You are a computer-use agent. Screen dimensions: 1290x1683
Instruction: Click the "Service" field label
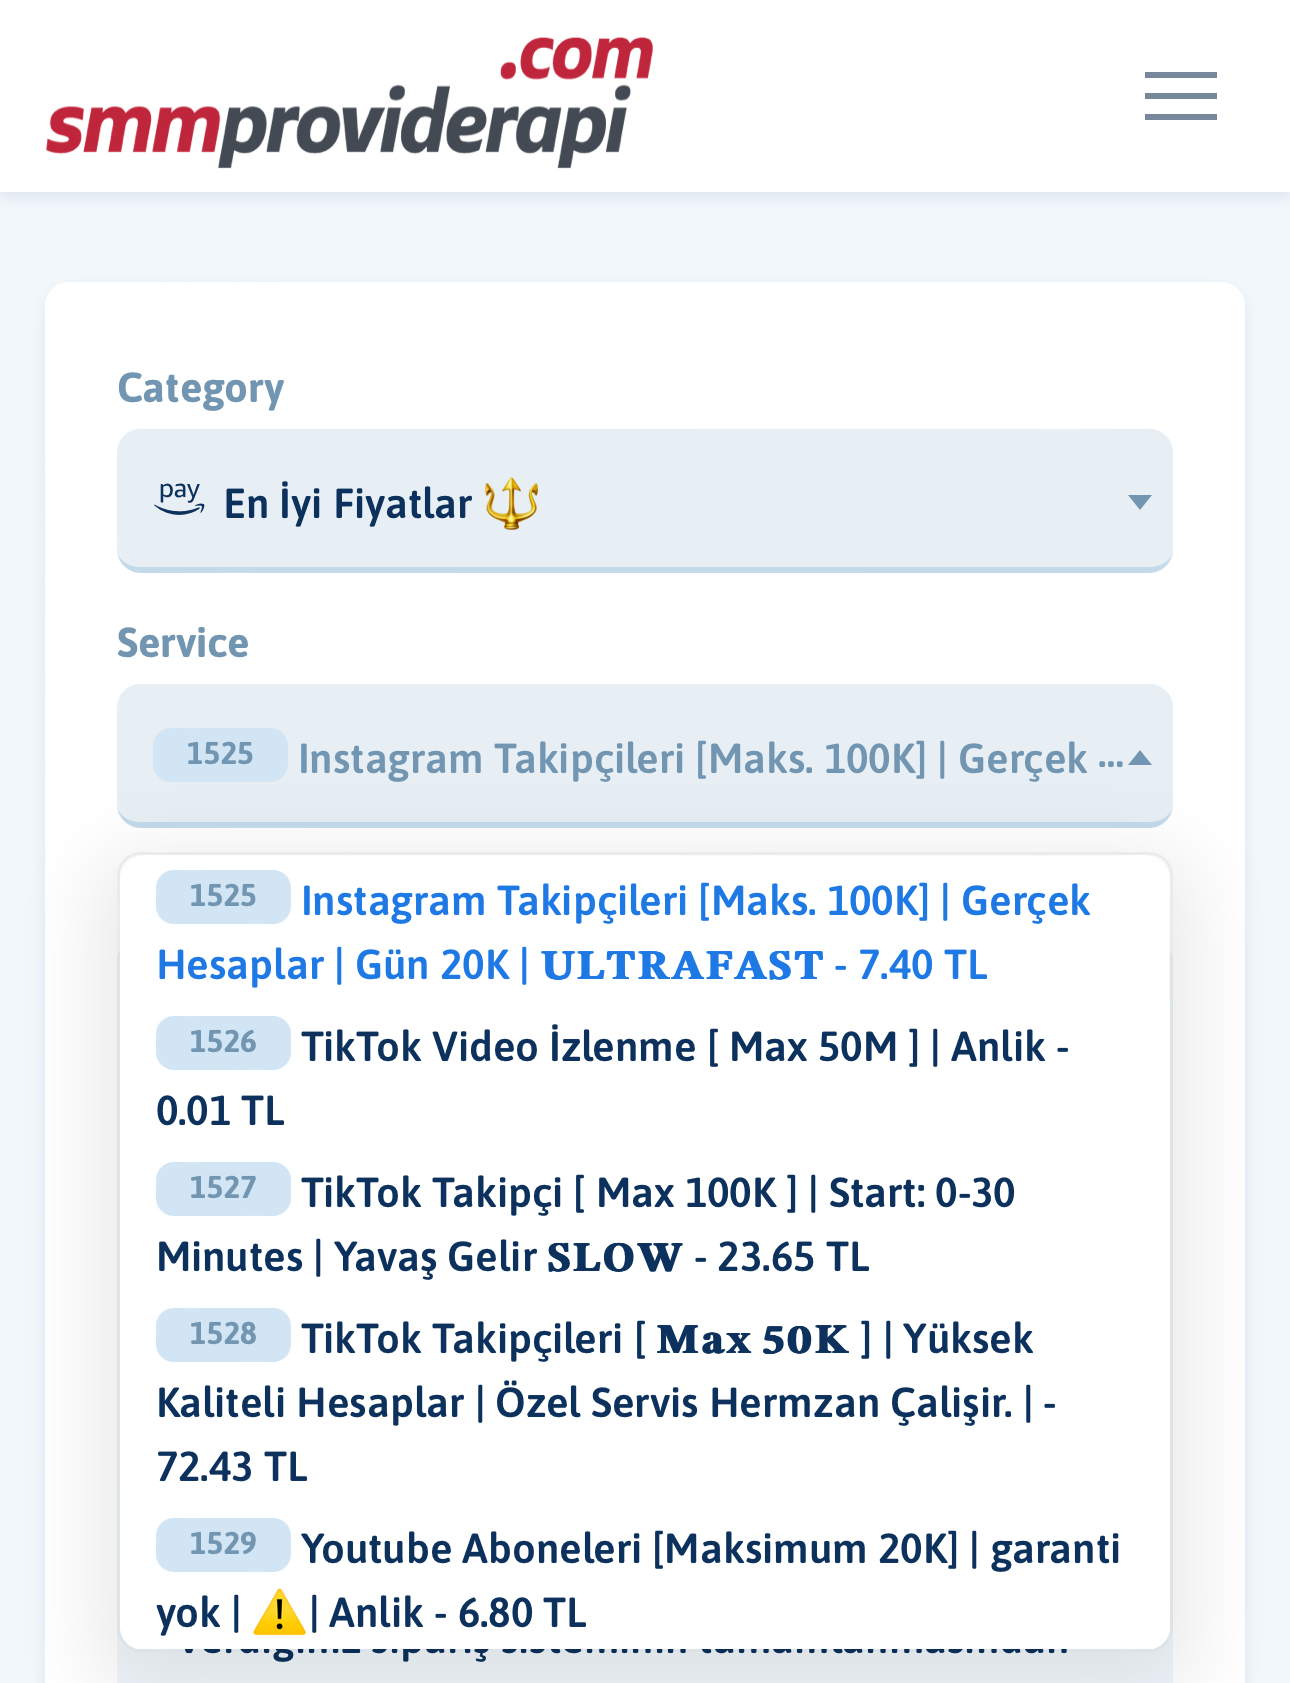[183, 643]
